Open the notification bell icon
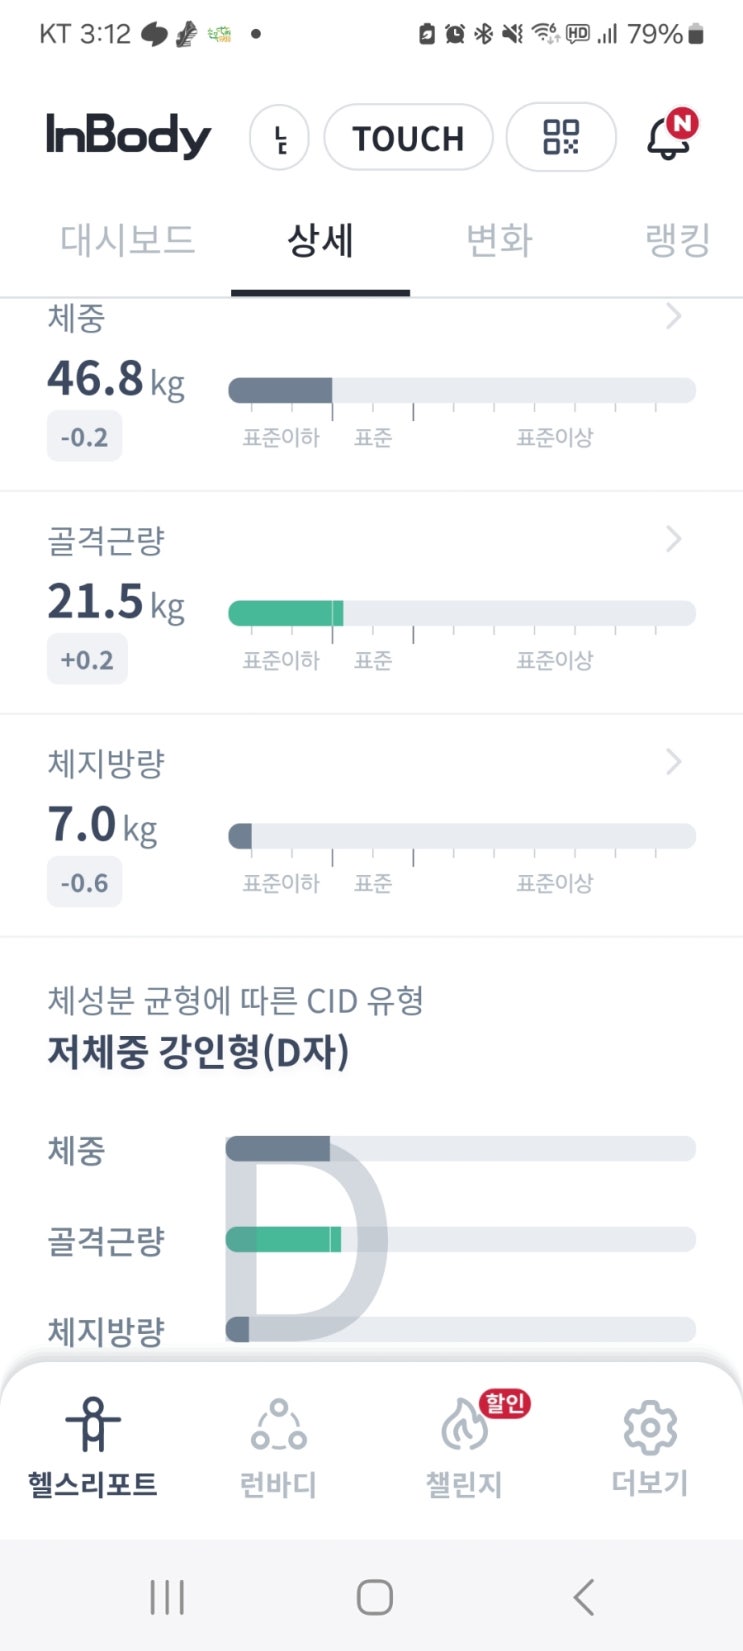This screenshot has height=1651, width=743. 669,137
